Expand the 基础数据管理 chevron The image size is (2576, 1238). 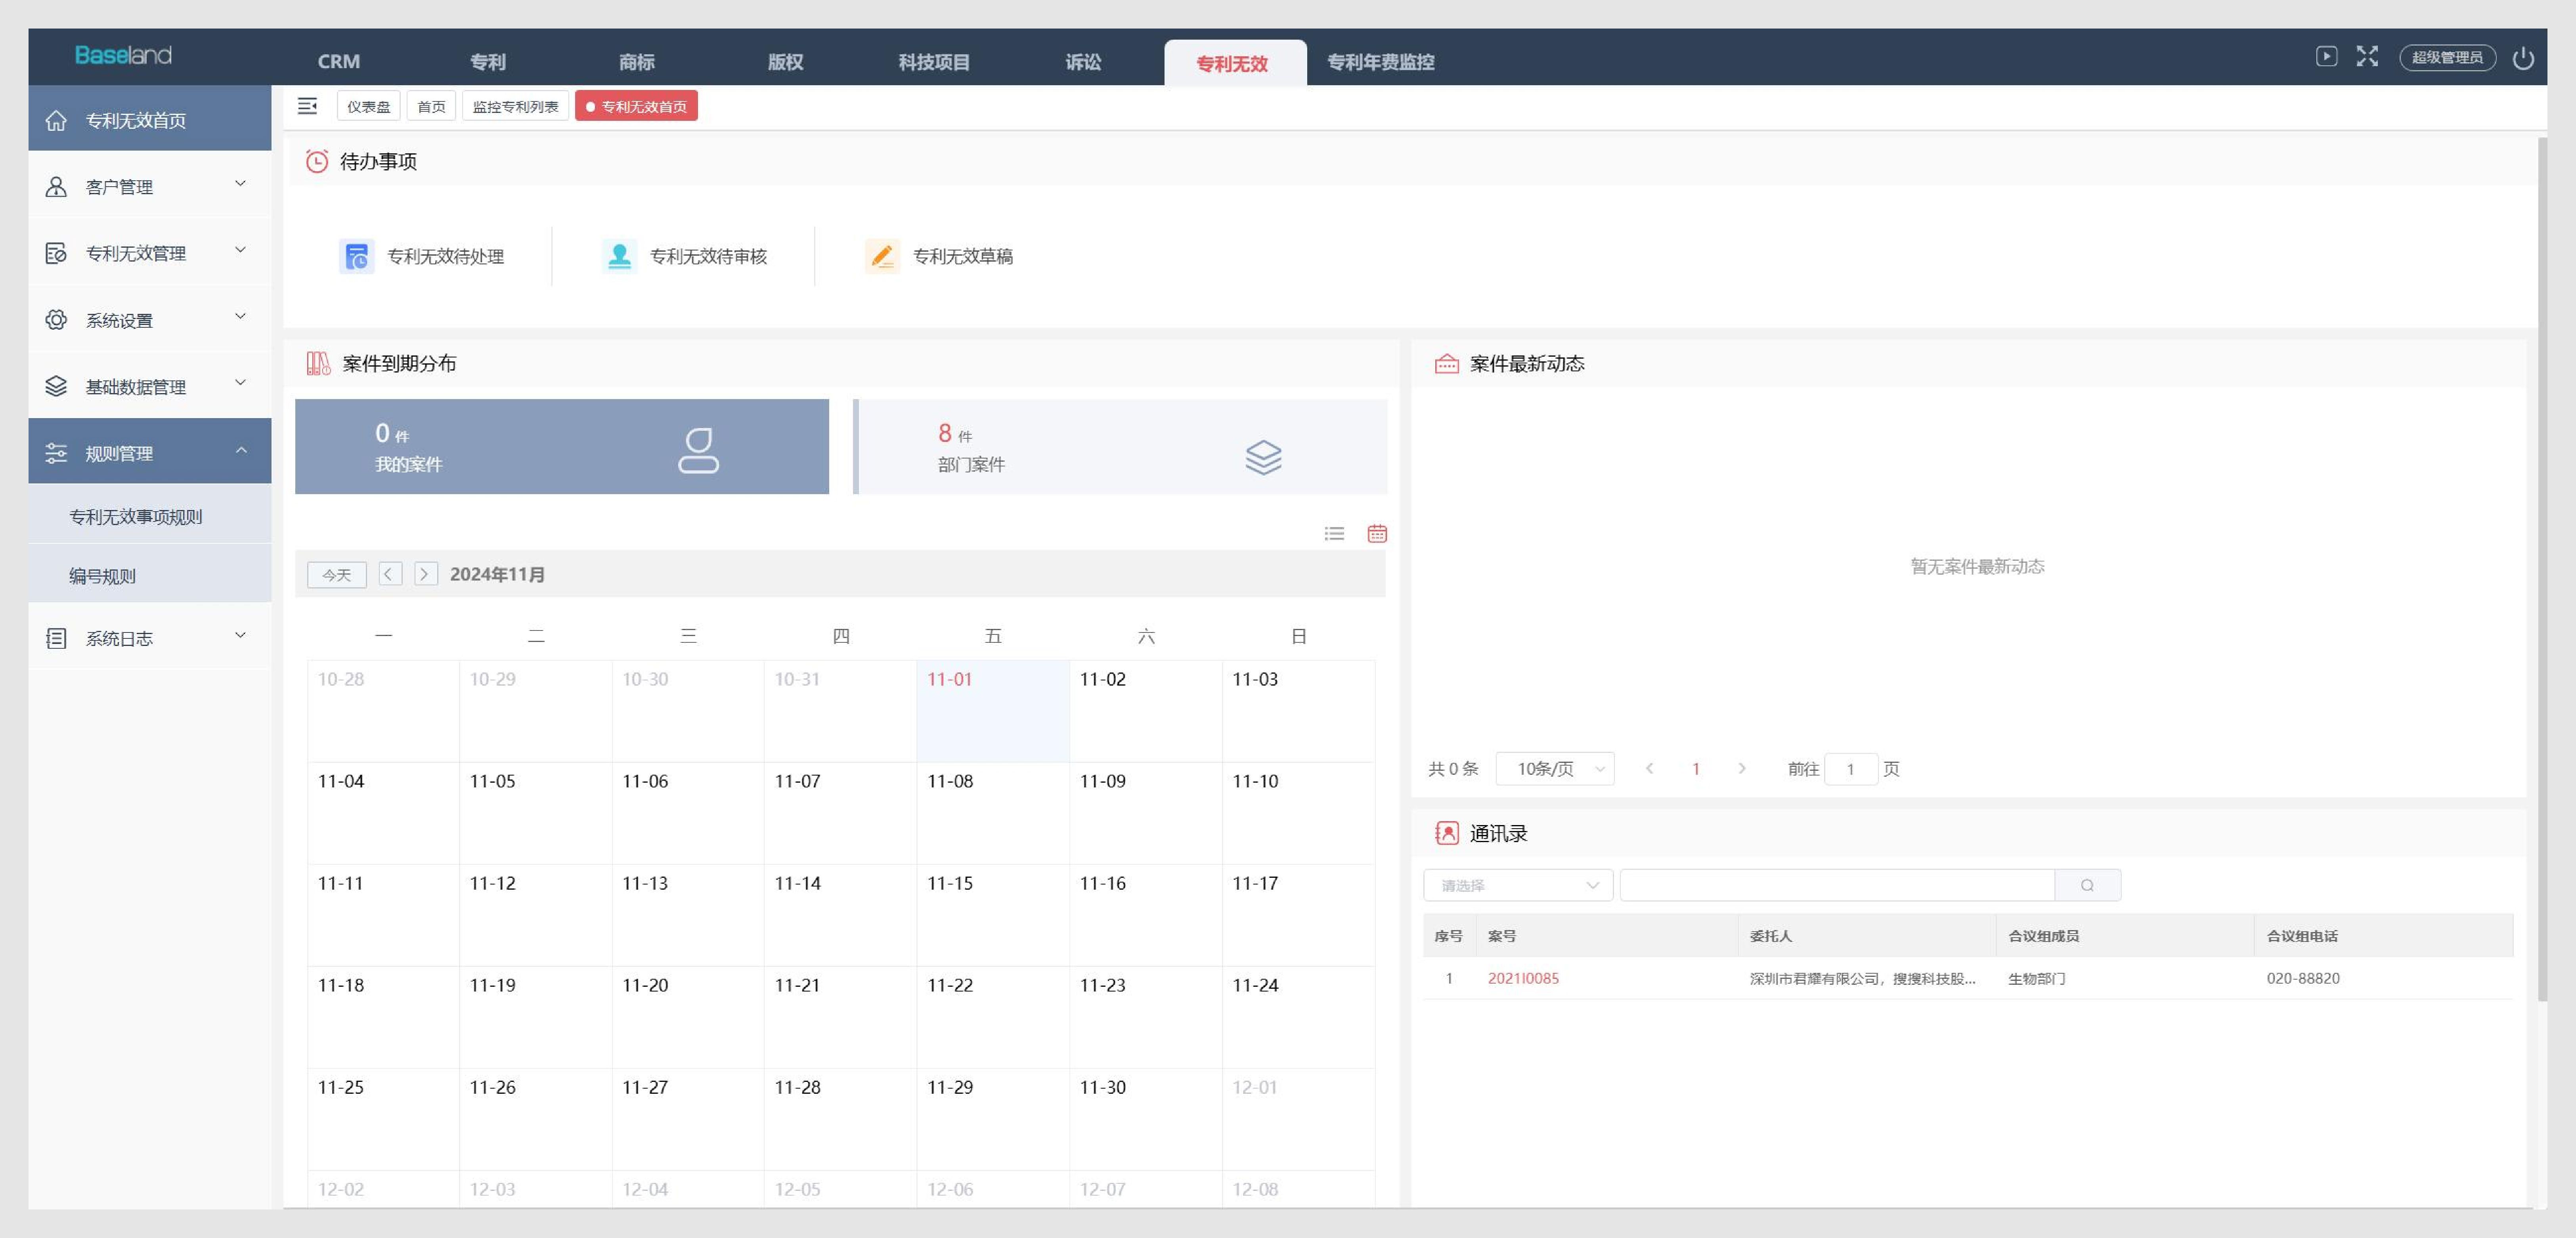coord(240,383)
